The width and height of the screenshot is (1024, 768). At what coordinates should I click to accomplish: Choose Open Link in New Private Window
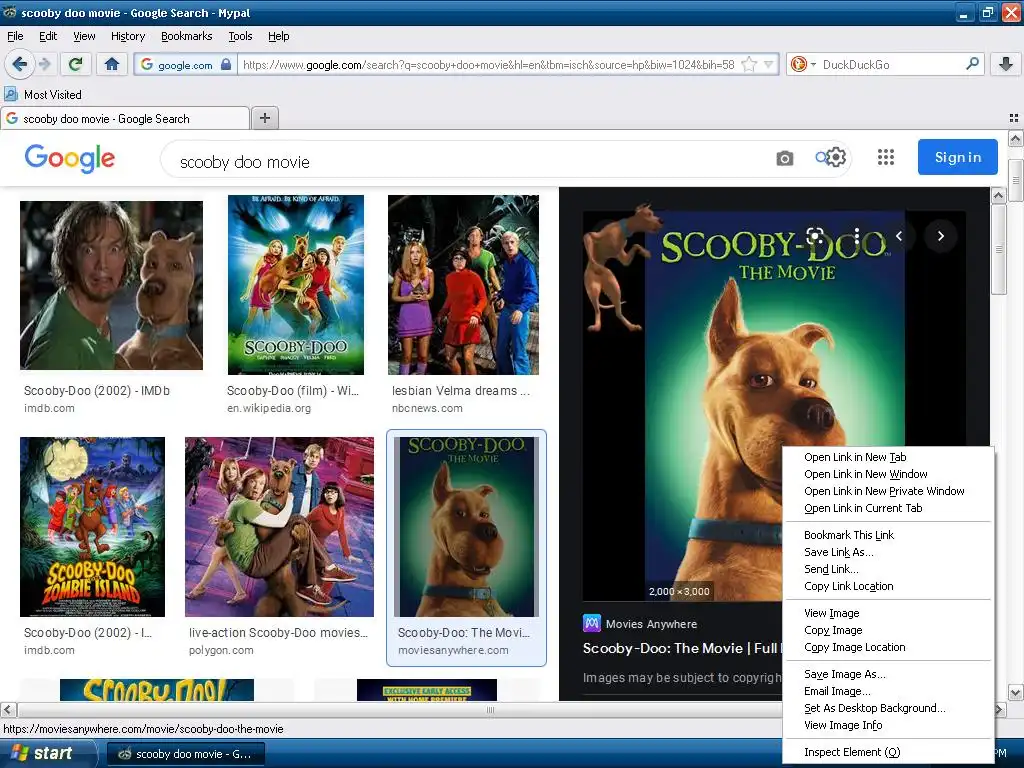(x=884, y=491)
